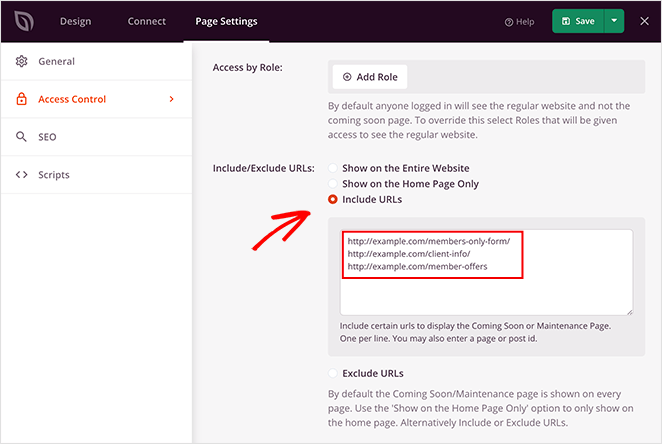The height and width of the screenshot is (444, 662).
Task: Click the General gear icon in sidebar
Action: [21, 62]
